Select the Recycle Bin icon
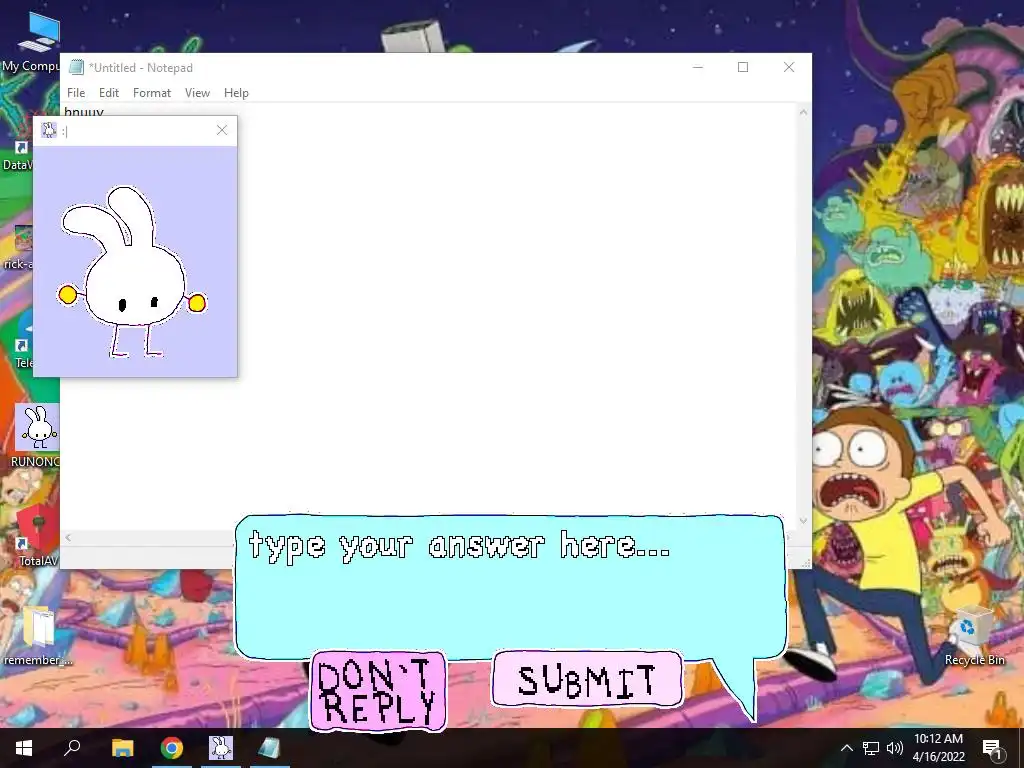This screenshot has width=1024, height=768. tap(974, 635)
